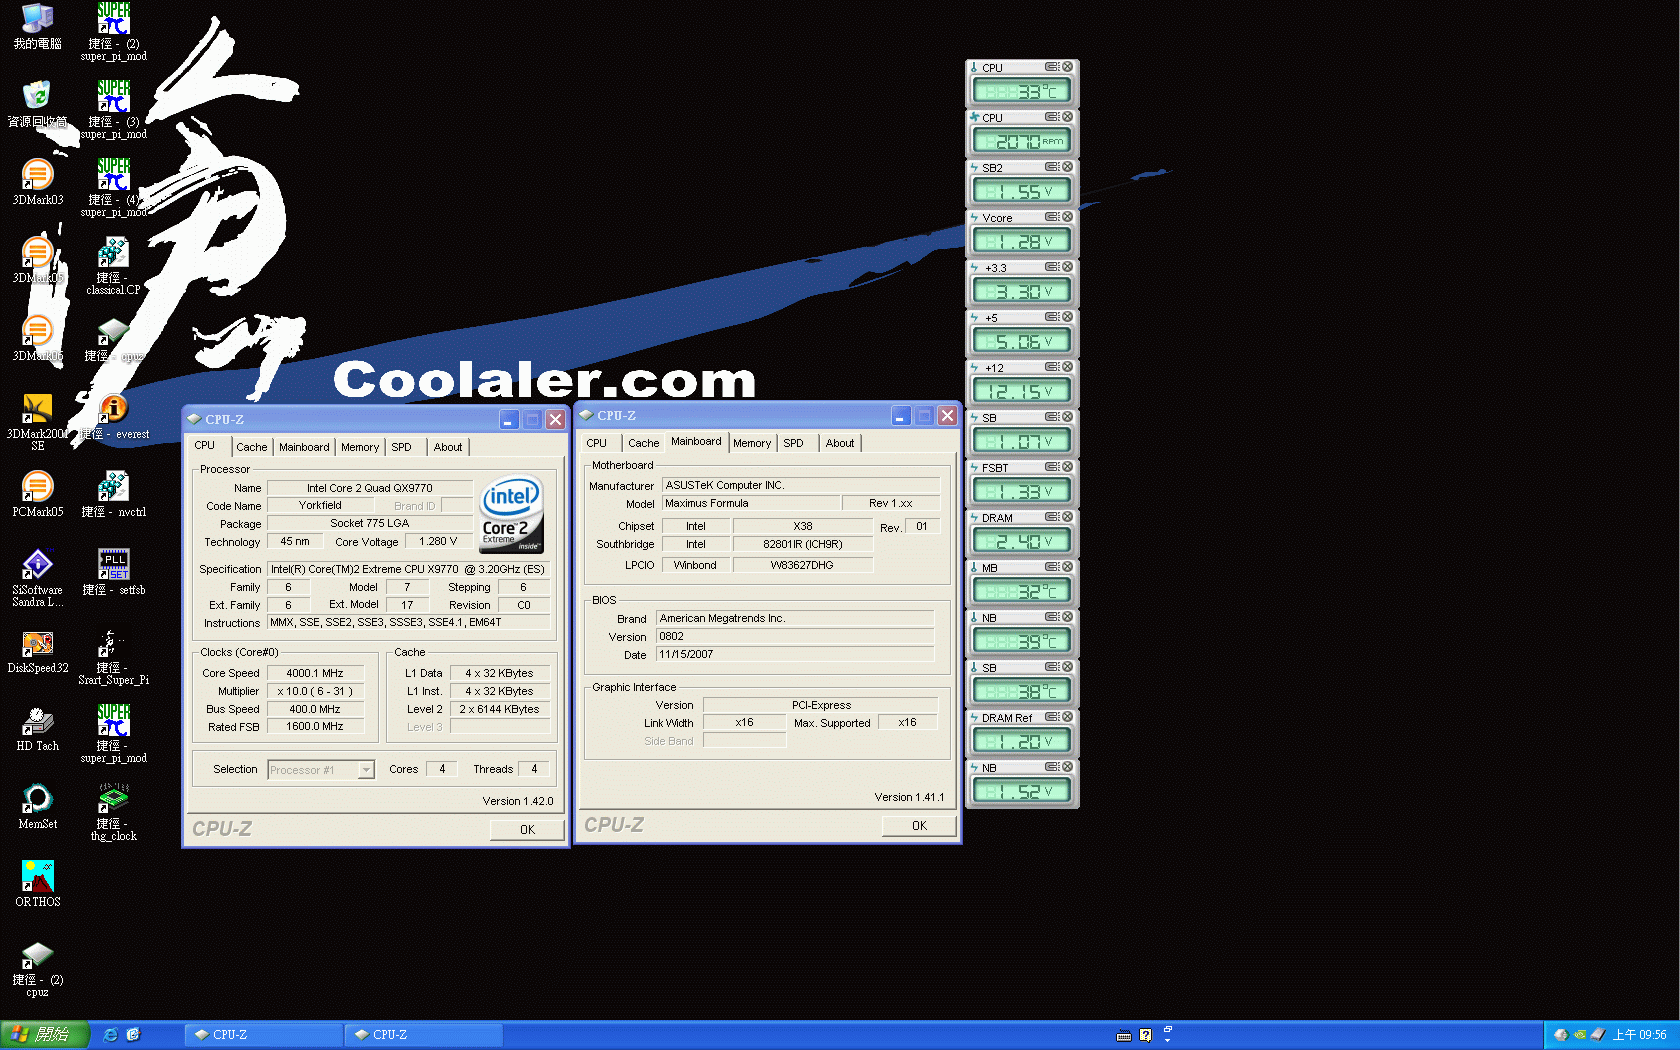The image size is (1680, 1050).
Task: Open the PCMark05 desktop icon
Action: (x=37, y=494)
